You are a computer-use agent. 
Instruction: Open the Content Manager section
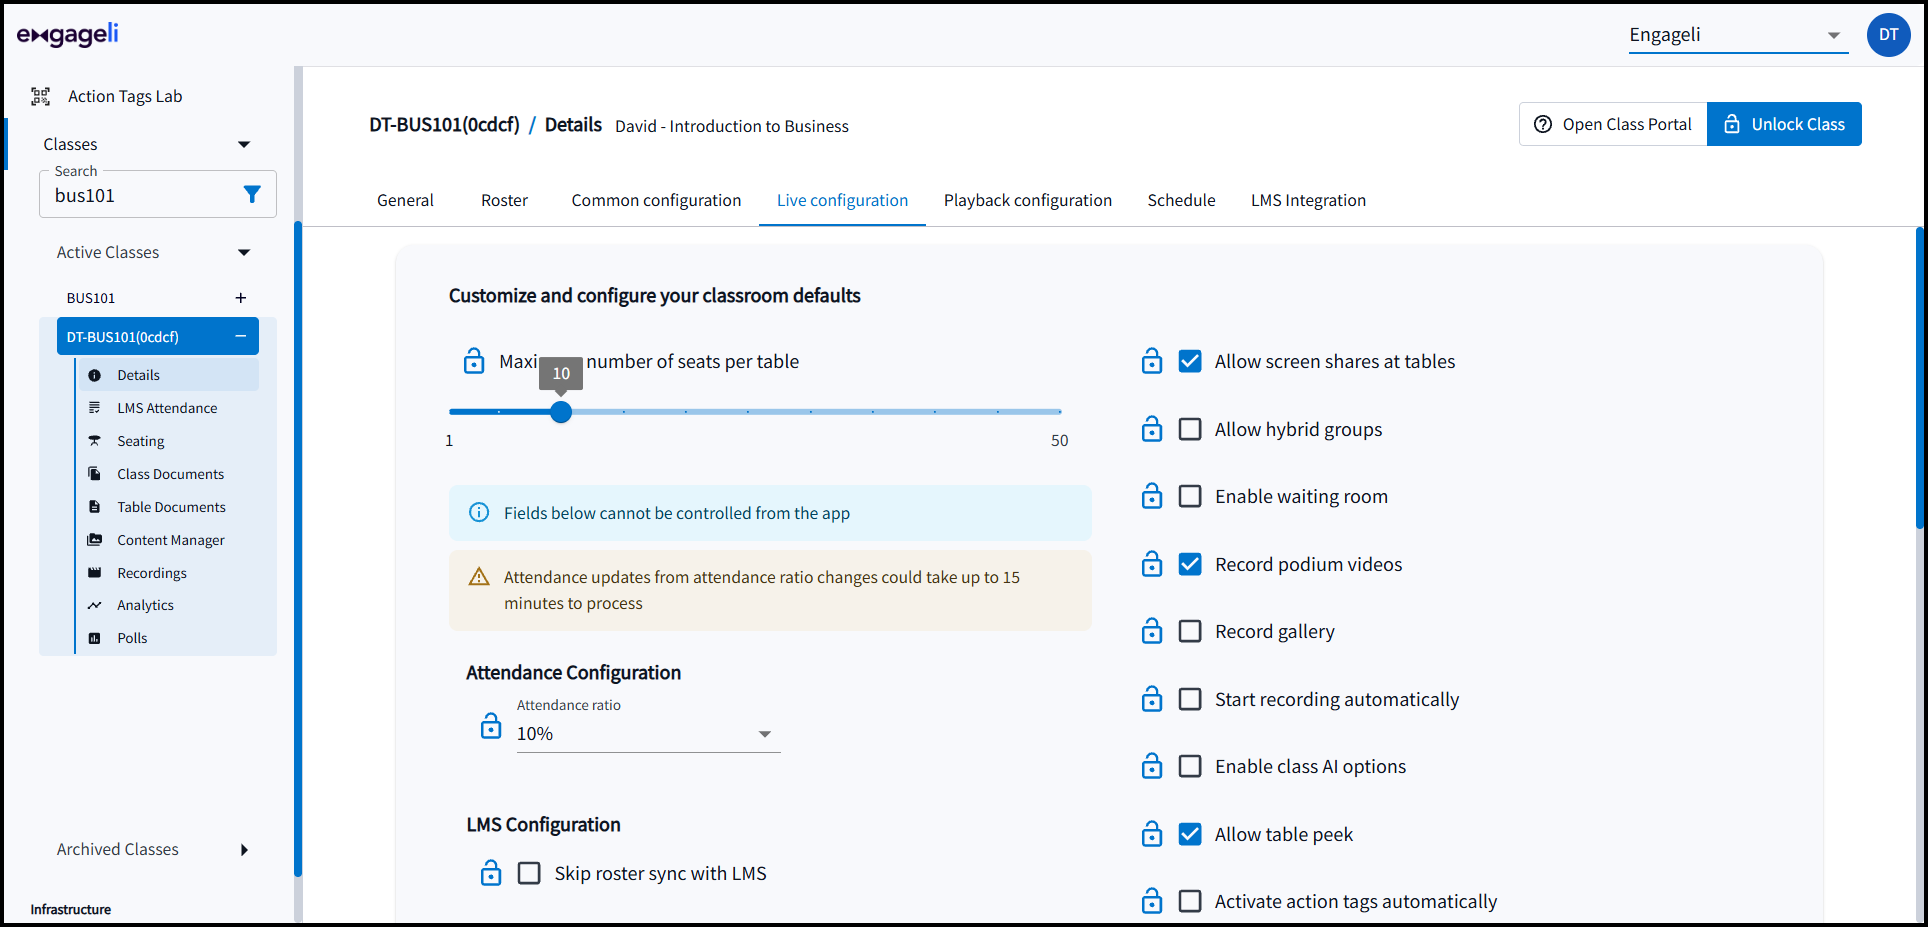(95, 539)
